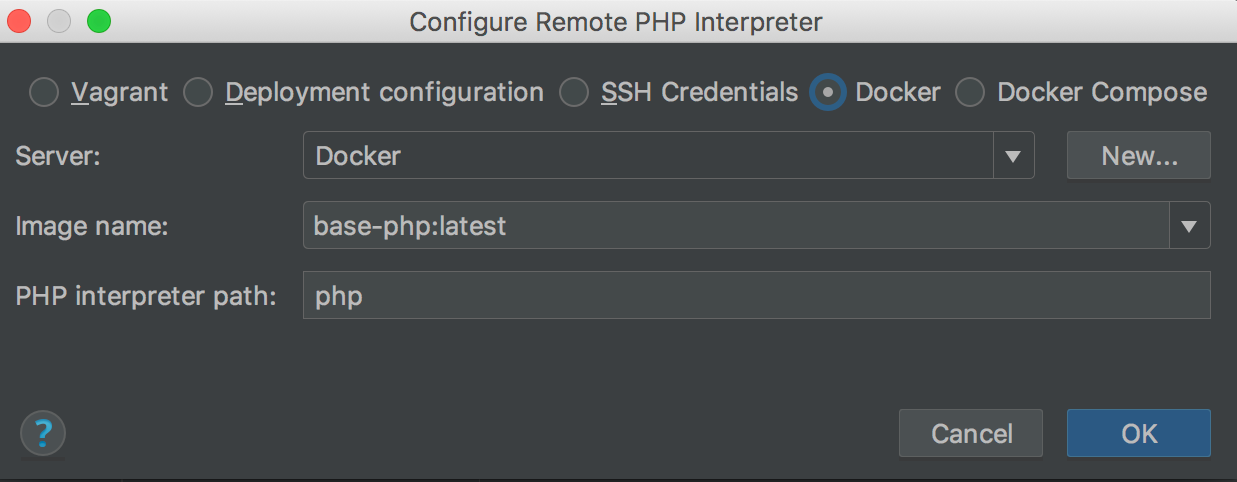Click the help question mark icon
Screen dimensions: 1237x482
pos(43,434)
